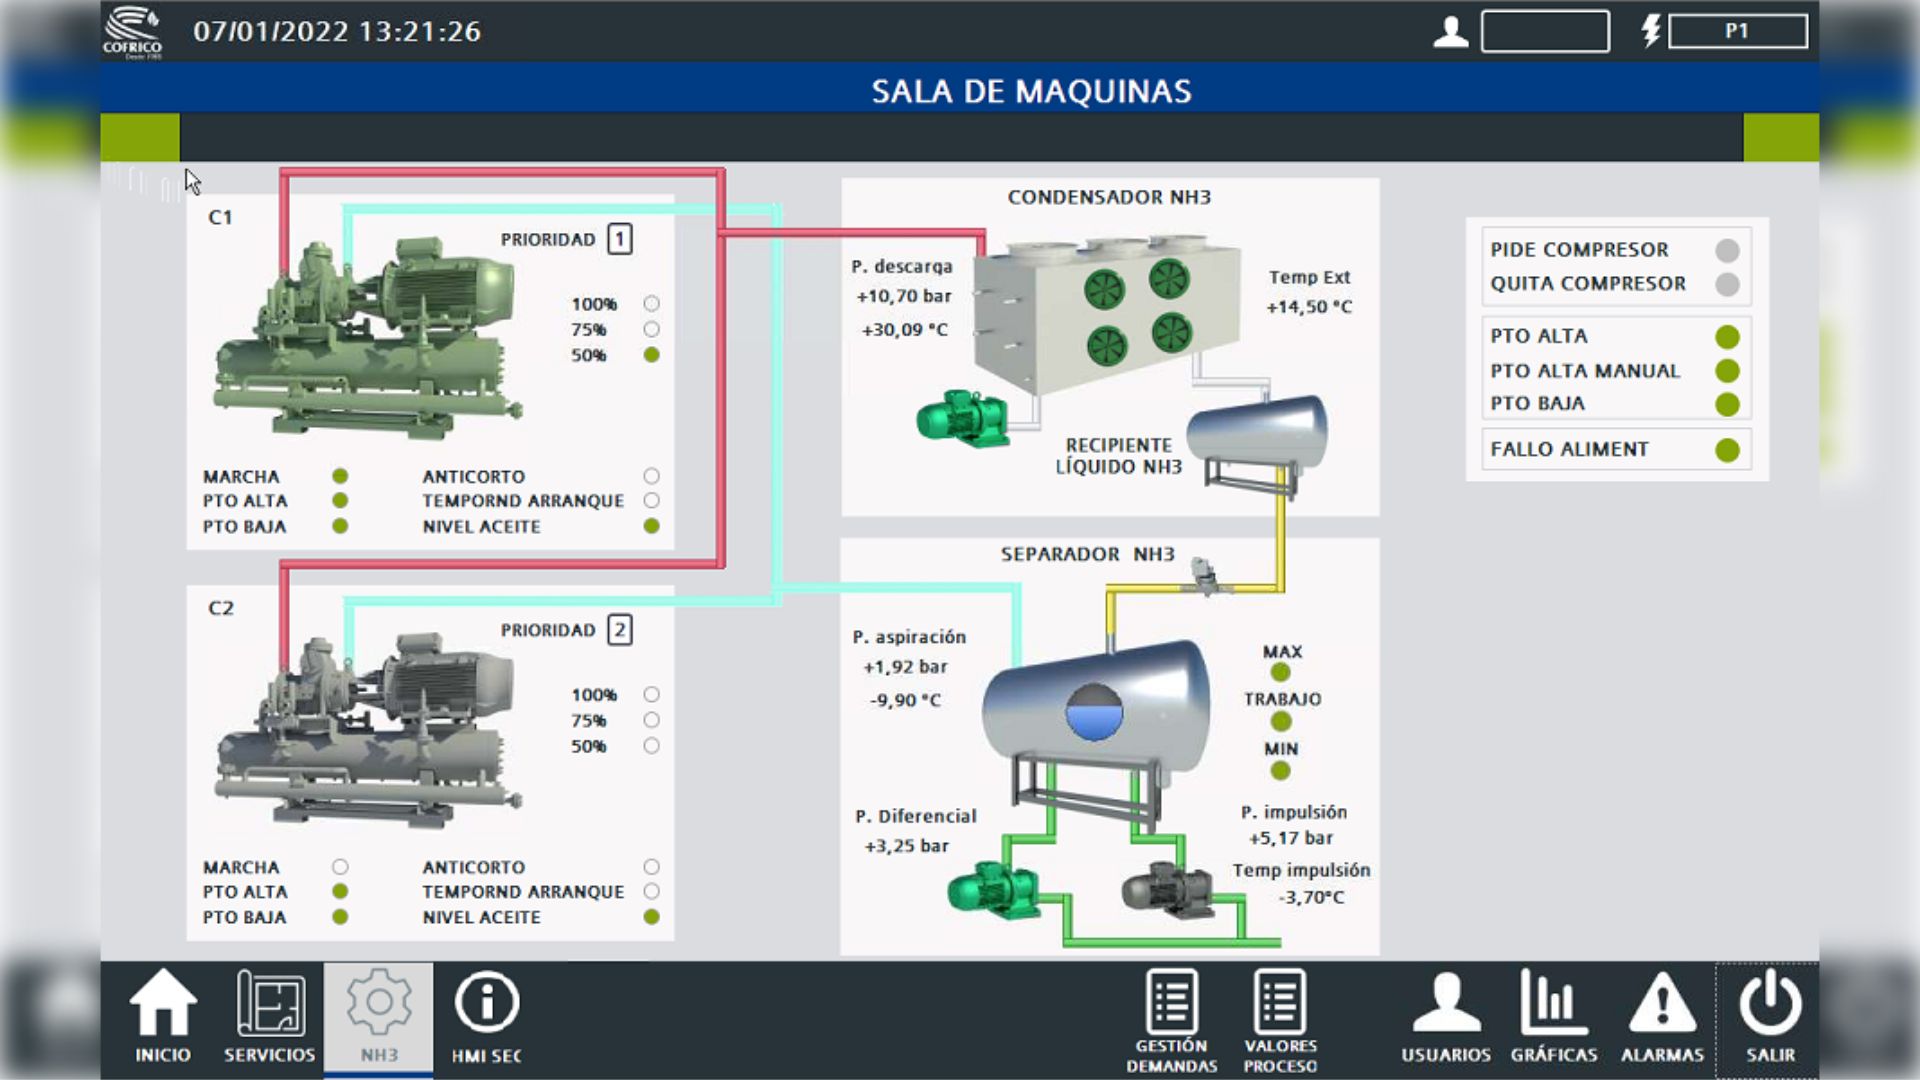Click the empty username field
Image resolution: width=1920 pixels, height=1080 pixels.
(1545, 31)
